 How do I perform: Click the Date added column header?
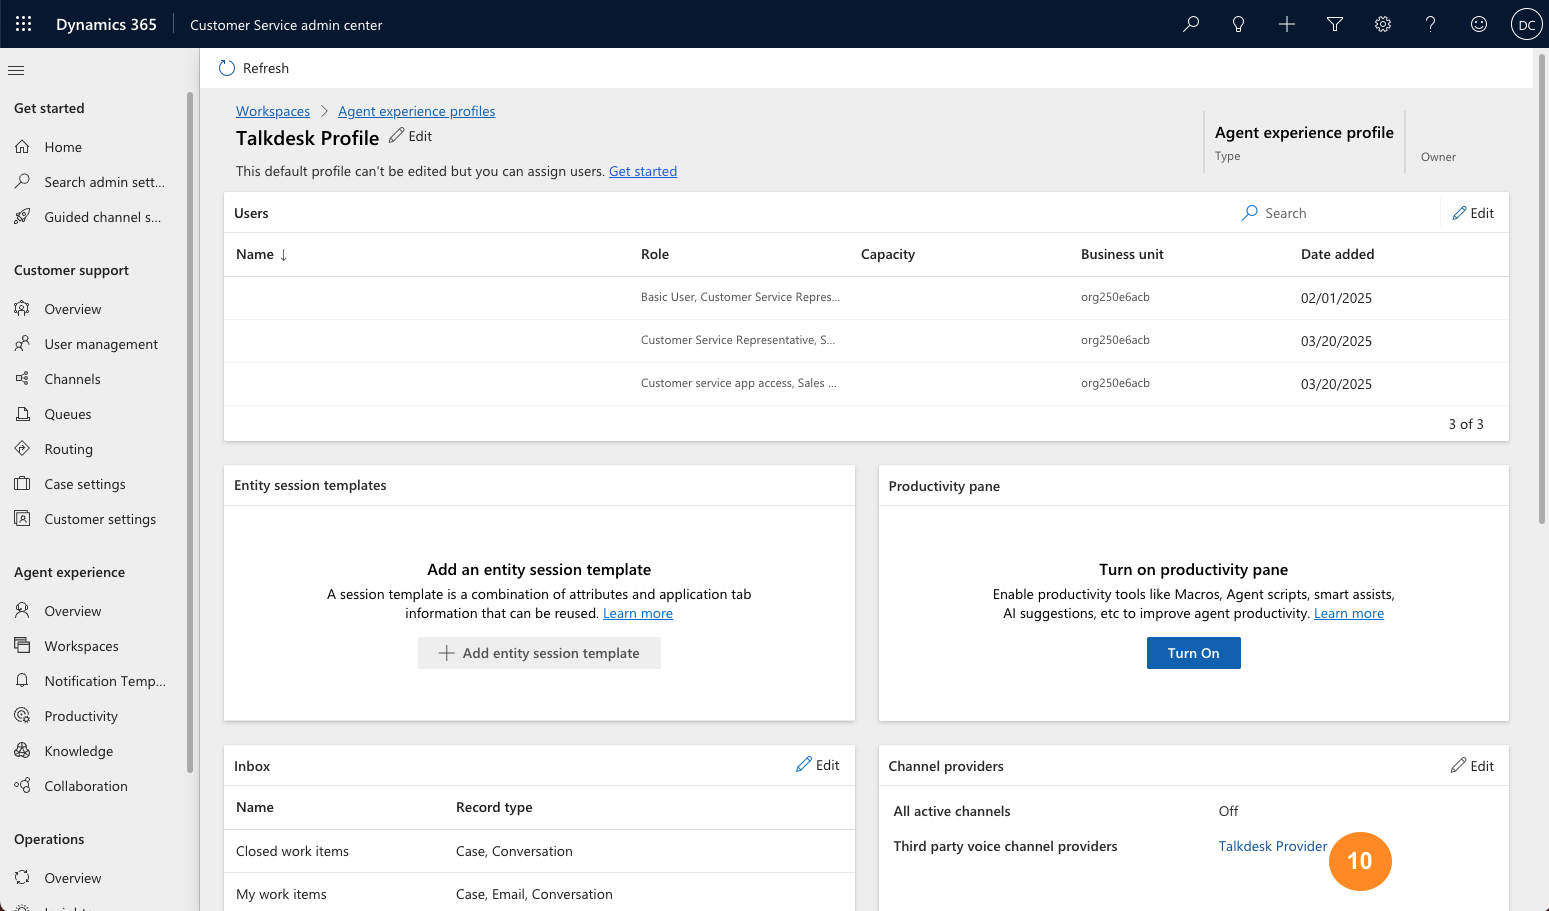click(x=1337, y=254)
